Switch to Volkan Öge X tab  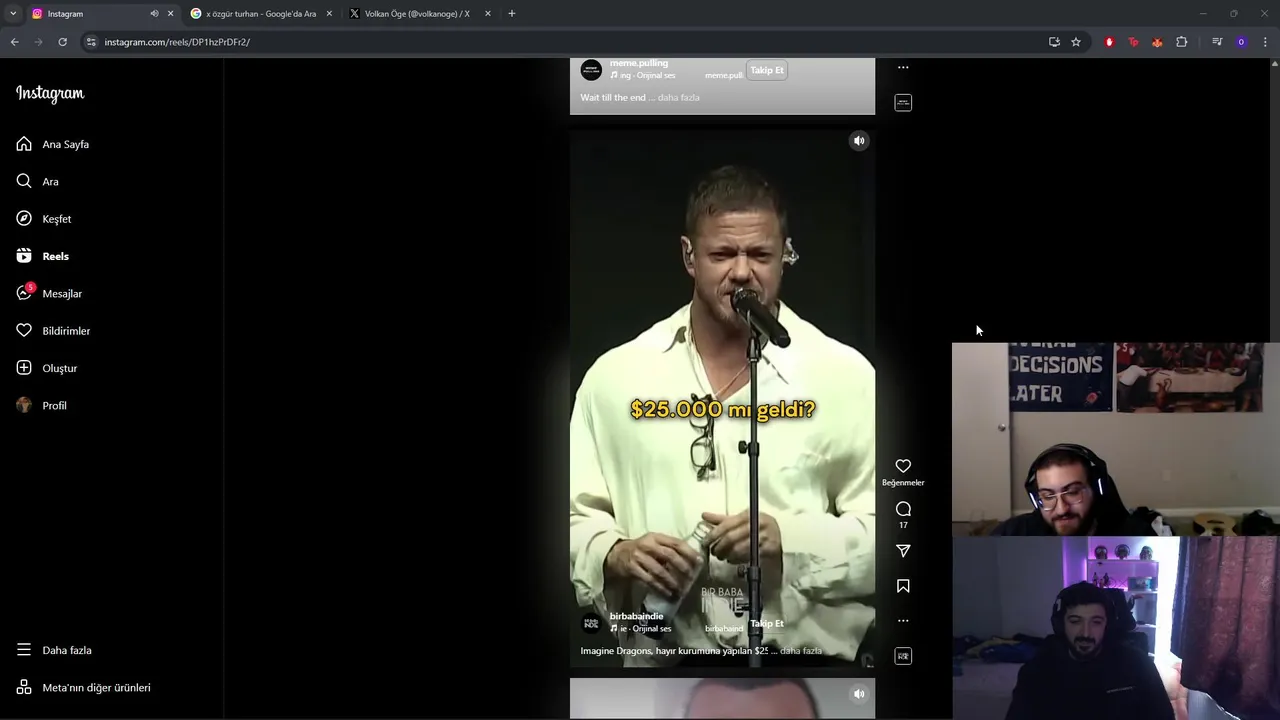[x=420, y=14]
